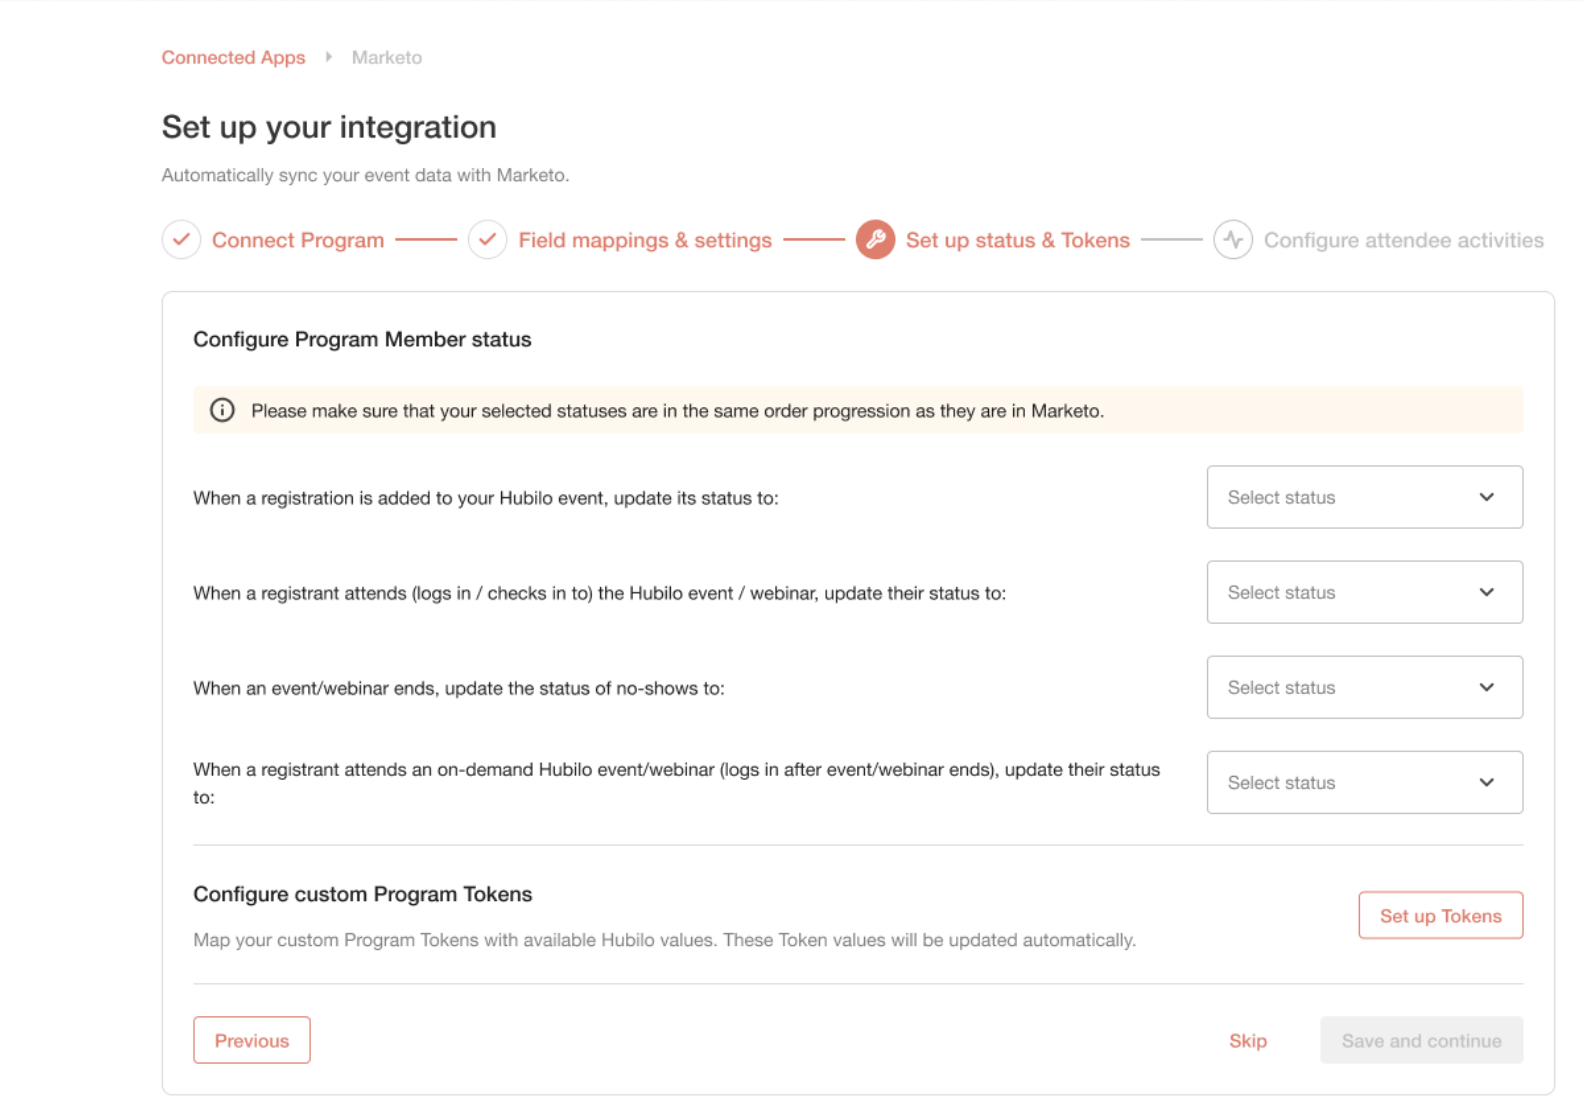Open the status dropdown for on-demand attendance
Image resolution: width=1584 pixels, height=1118 pixels.
[1364, 782]
